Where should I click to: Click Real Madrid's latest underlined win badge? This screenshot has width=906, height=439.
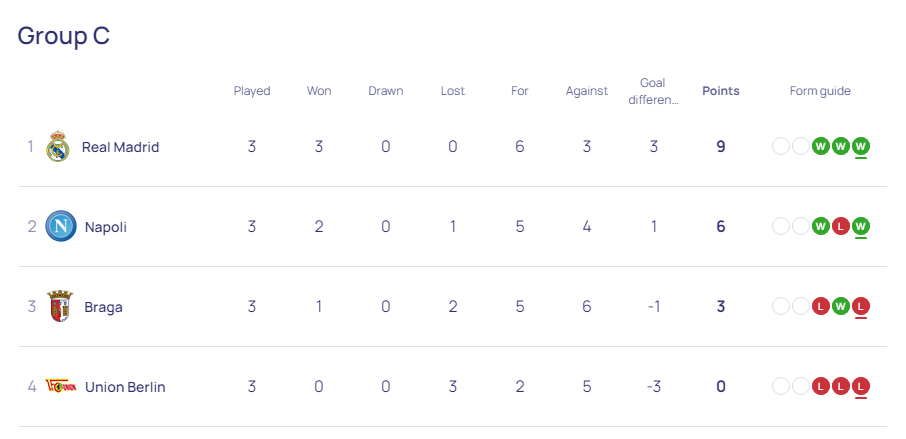point(861,147)
